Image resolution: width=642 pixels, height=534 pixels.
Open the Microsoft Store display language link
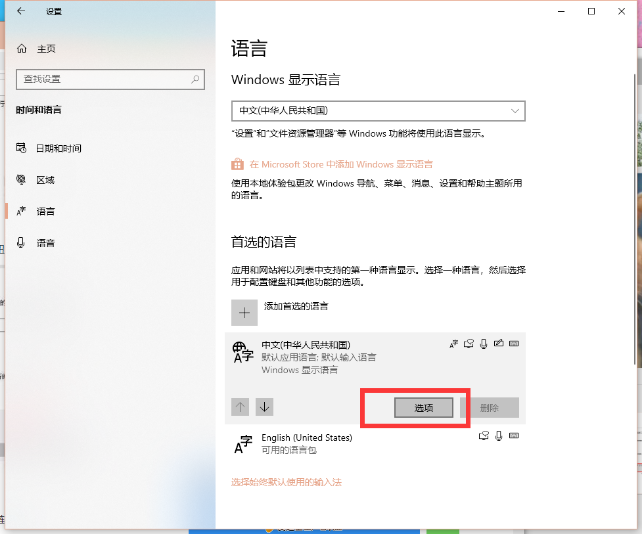pos(341,164)
